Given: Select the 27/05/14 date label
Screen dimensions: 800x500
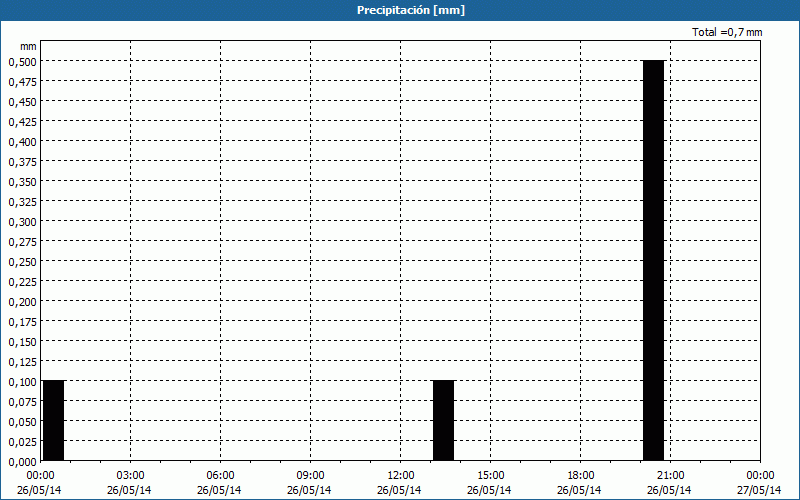Looking at the screenshot, I should point(760,490).
